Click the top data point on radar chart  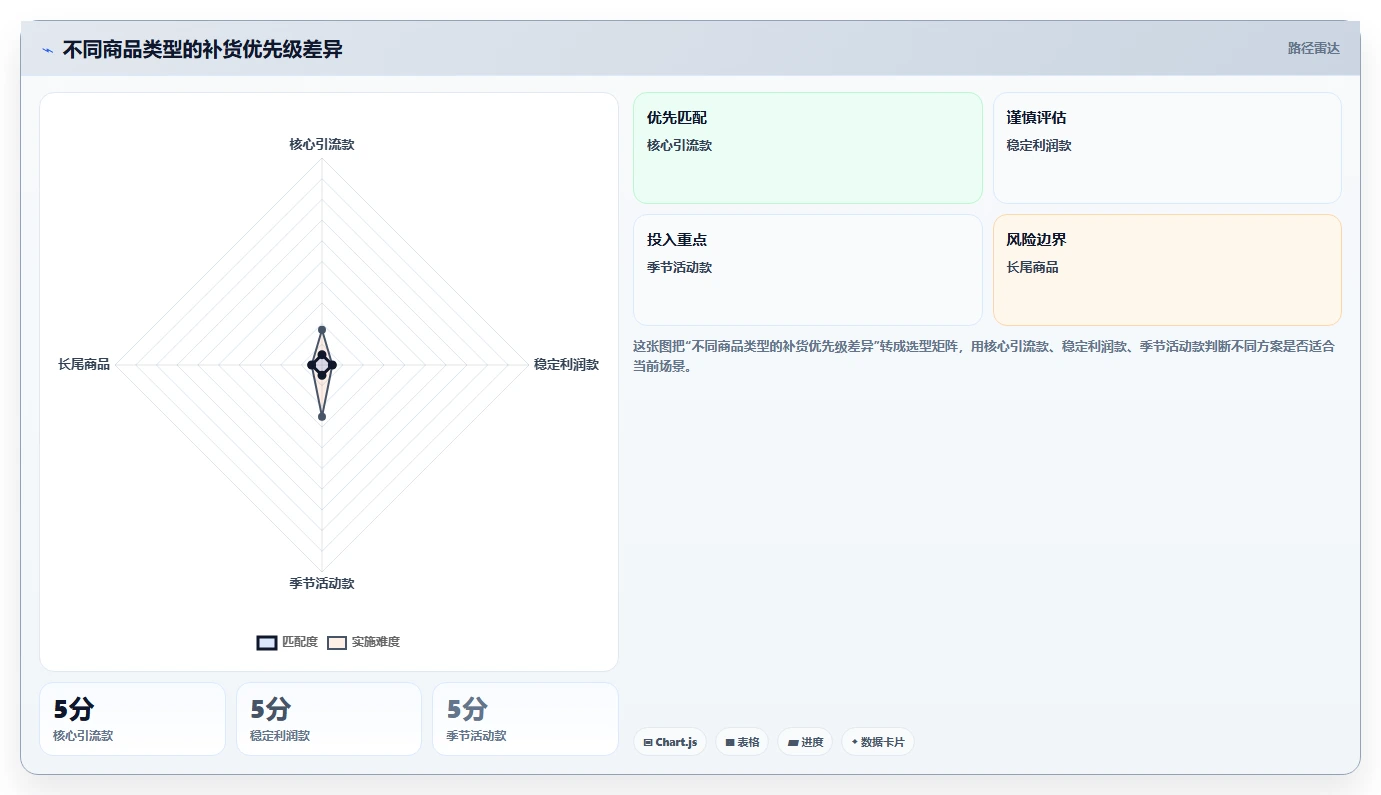click(322, 329)
